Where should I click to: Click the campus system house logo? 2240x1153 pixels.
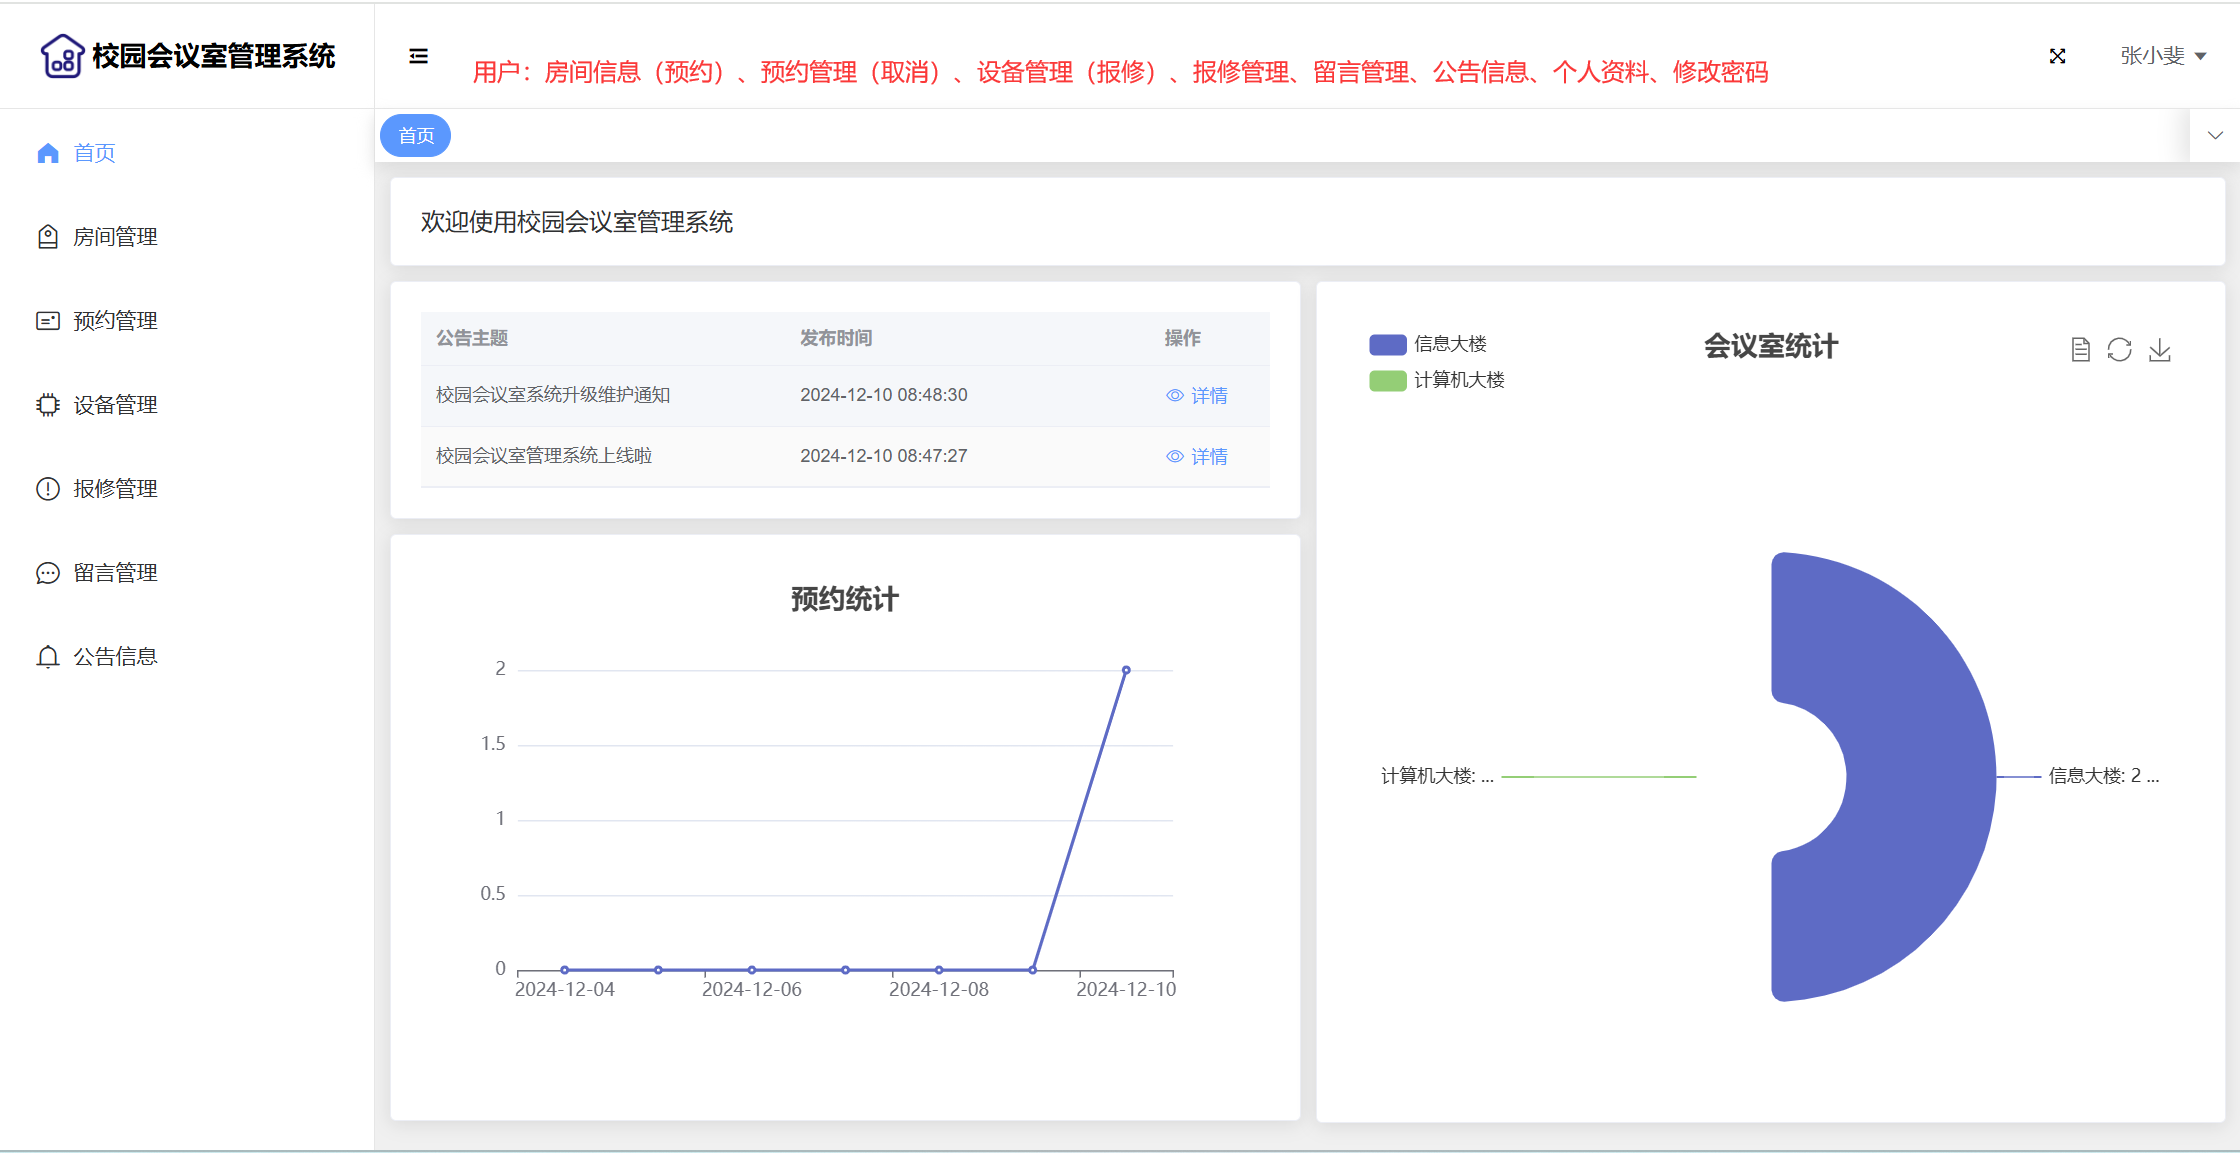pyautogui.click(x=62, y=56)
